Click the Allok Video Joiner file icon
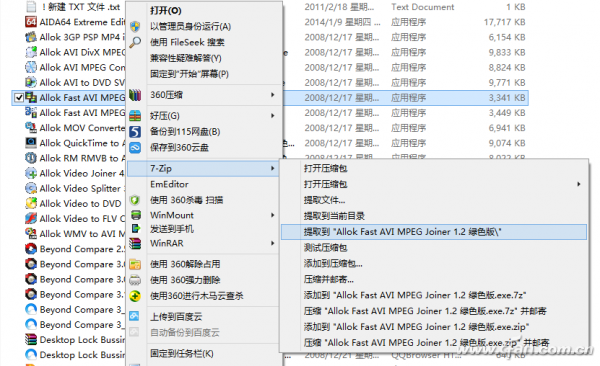Screen dimensions: 600x366 [31, 173]
